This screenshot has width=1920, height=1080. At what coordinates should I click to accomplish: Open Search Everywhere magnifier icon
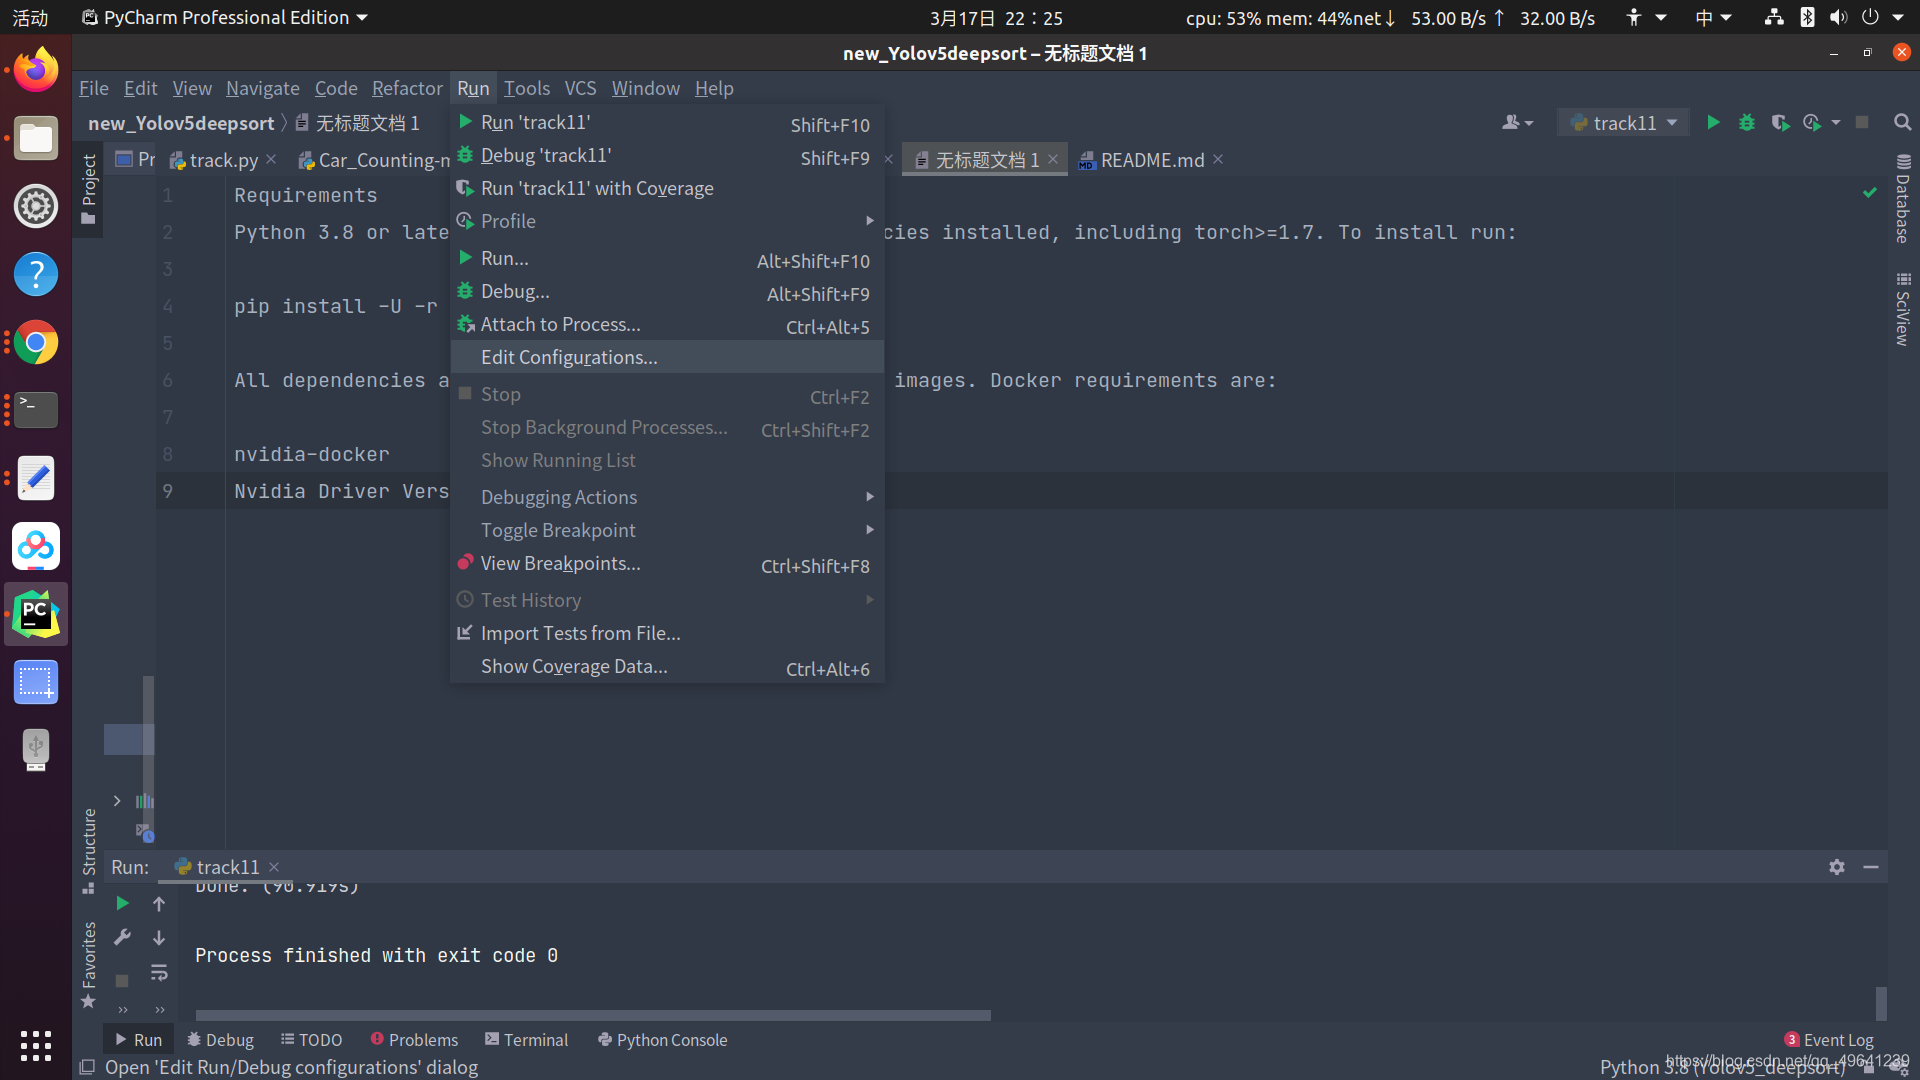click(1902, 122)
